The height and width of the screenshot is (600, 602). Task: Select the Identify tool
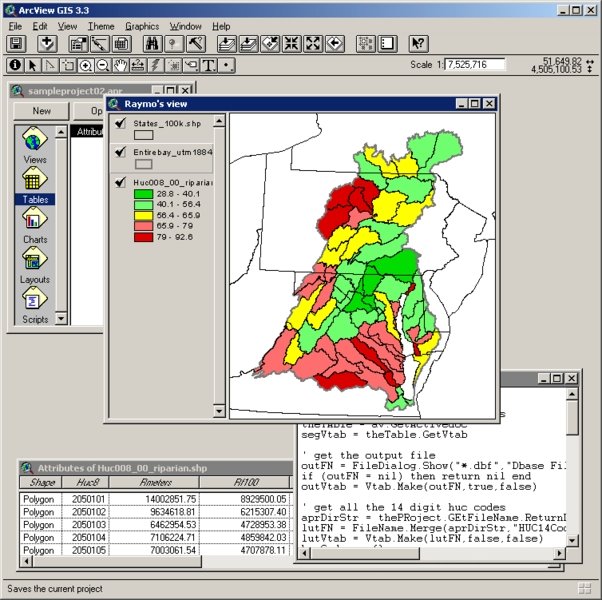click(15, 65)
